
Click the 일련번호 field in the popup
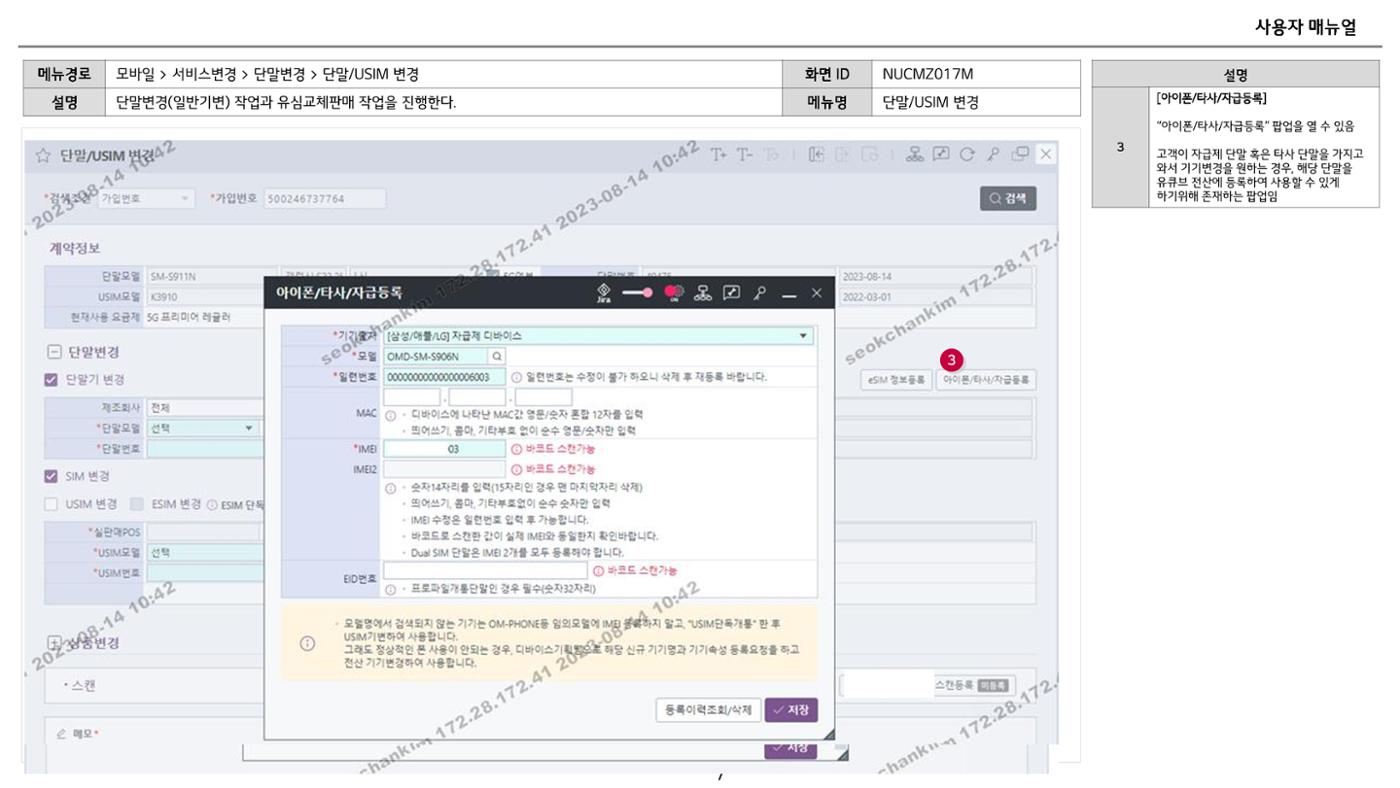tap(444, 377)
